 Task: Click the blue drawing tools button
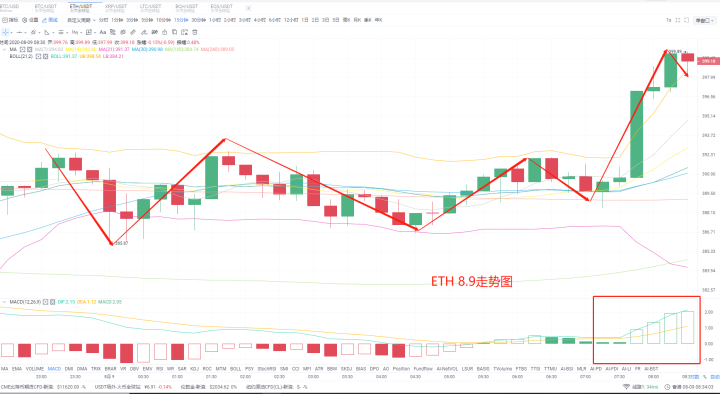pyautogui.click(x=50, y=20)
